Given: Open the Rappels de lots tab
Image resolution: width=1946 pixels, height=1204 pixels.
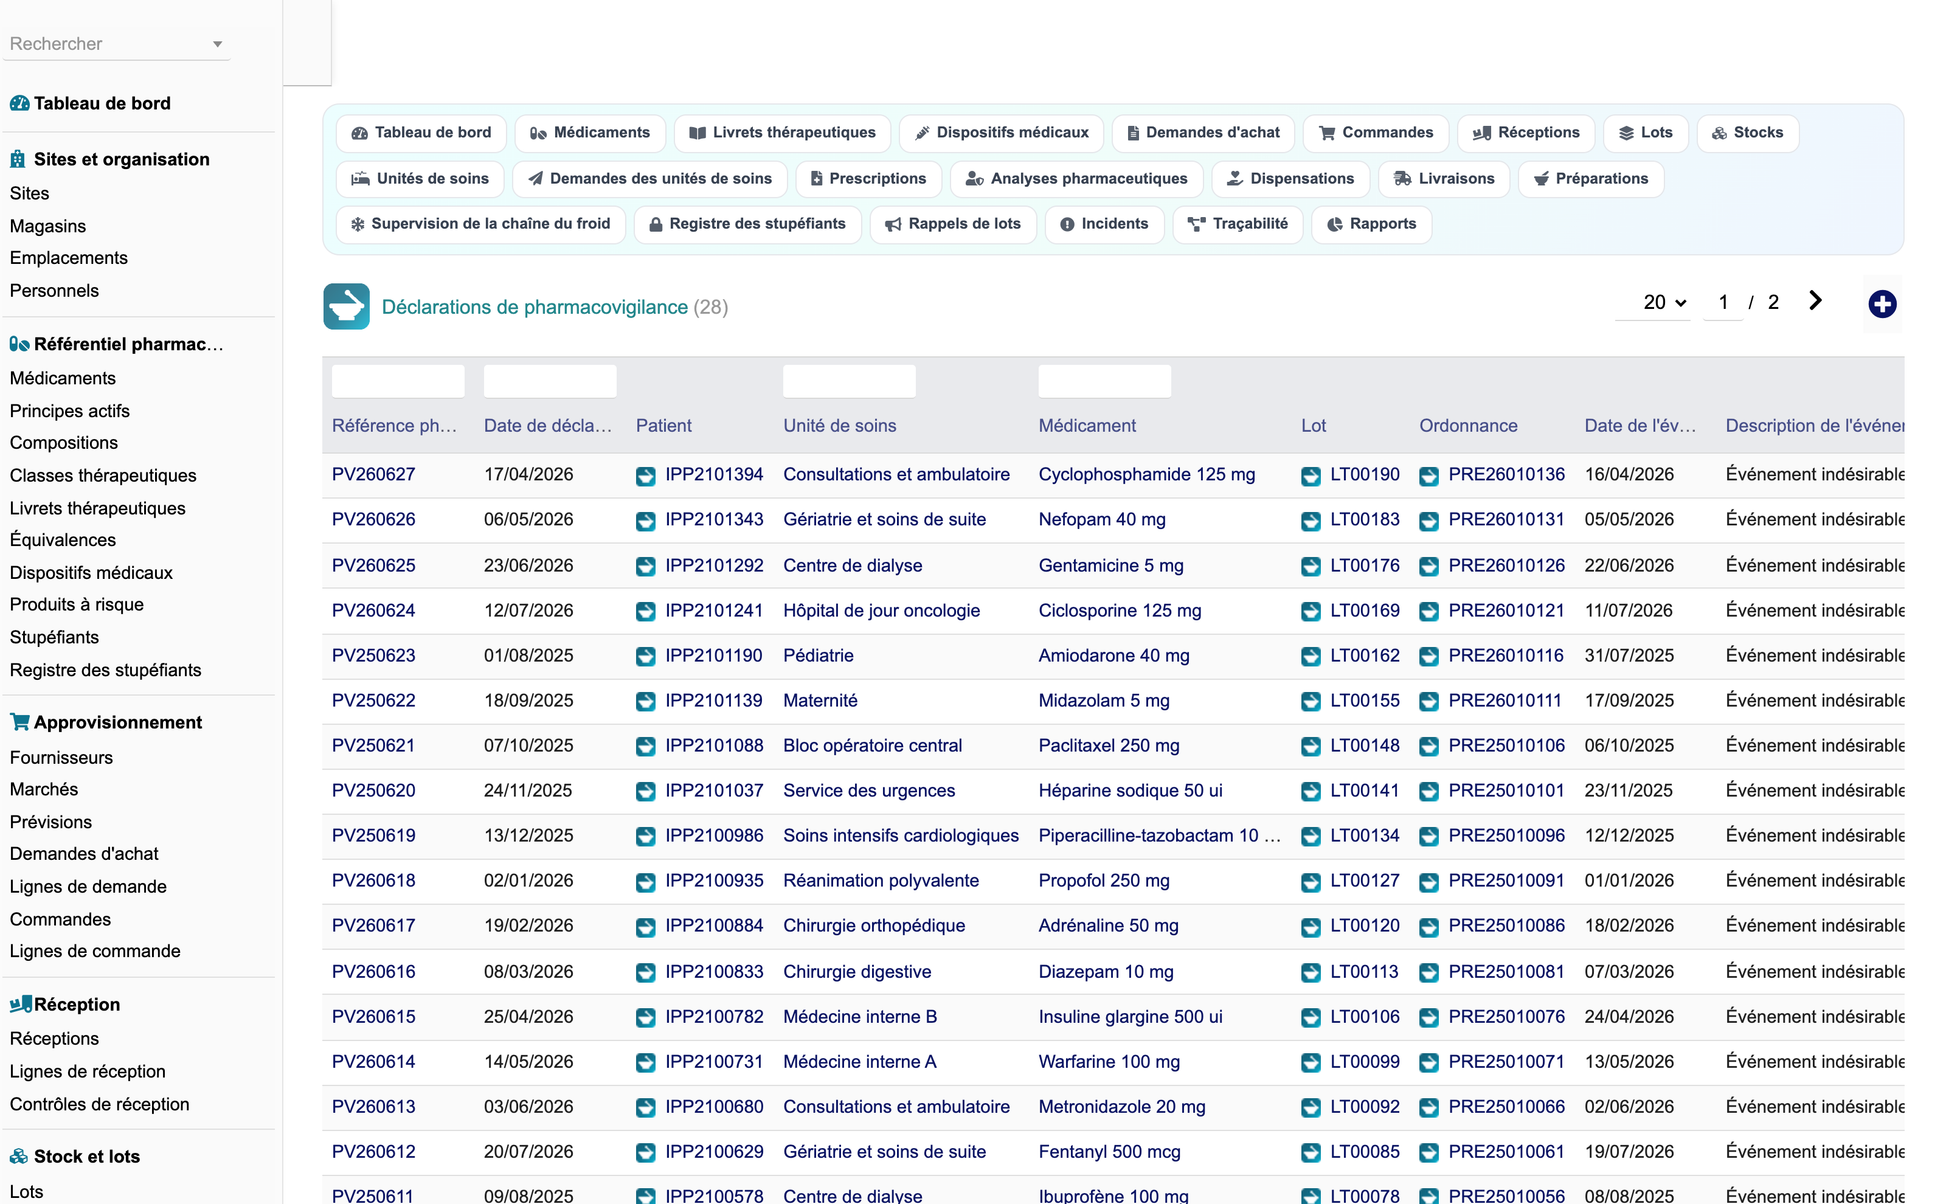Looking at the screenshot, I should point(953,224).
